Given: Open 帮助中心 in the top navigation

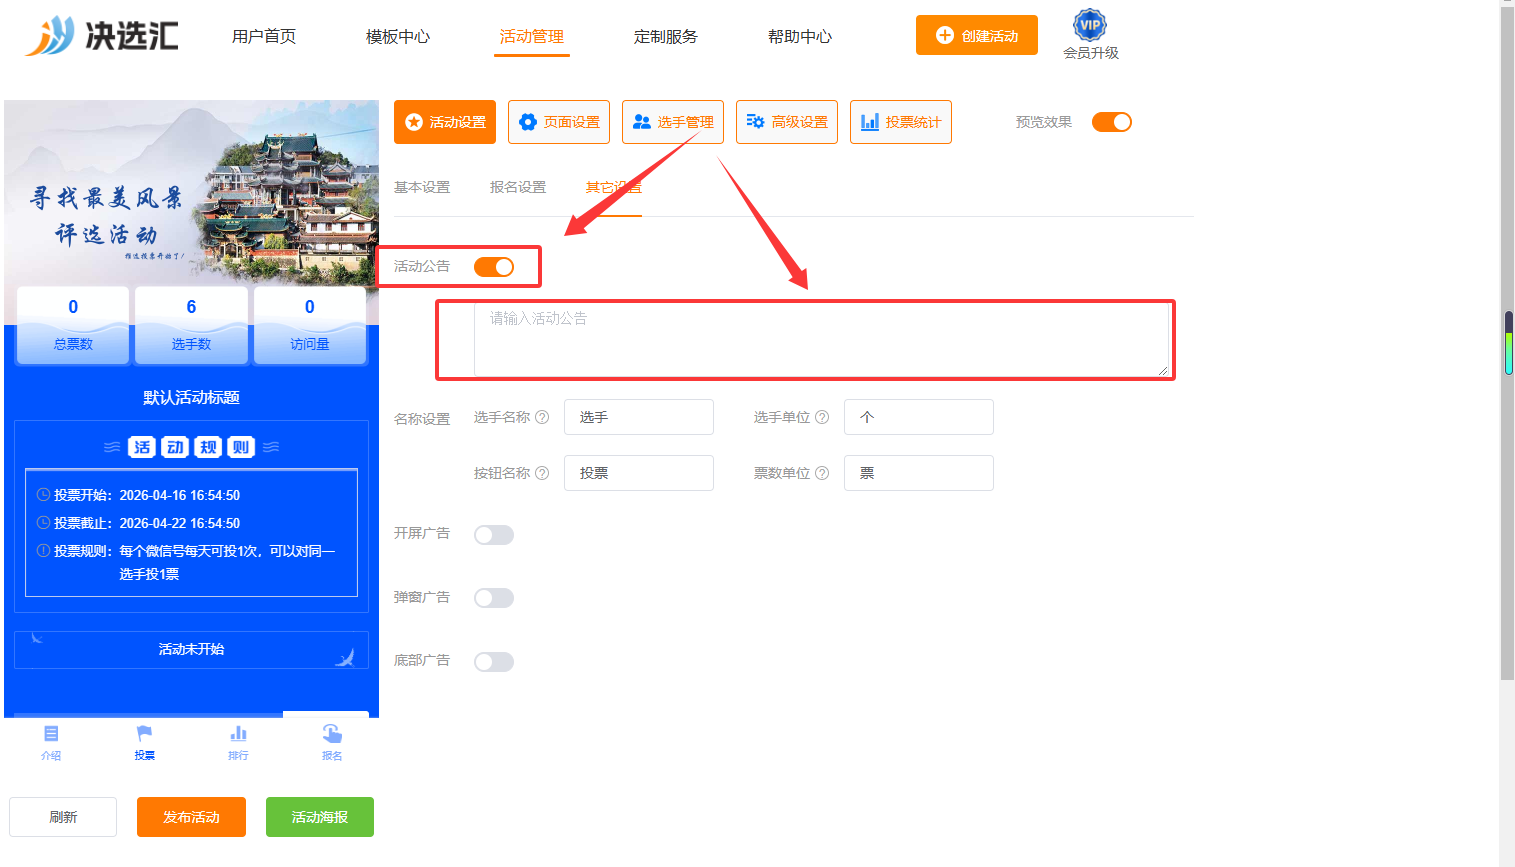Looking at the screenshot, I should click(x=800, y=36).
